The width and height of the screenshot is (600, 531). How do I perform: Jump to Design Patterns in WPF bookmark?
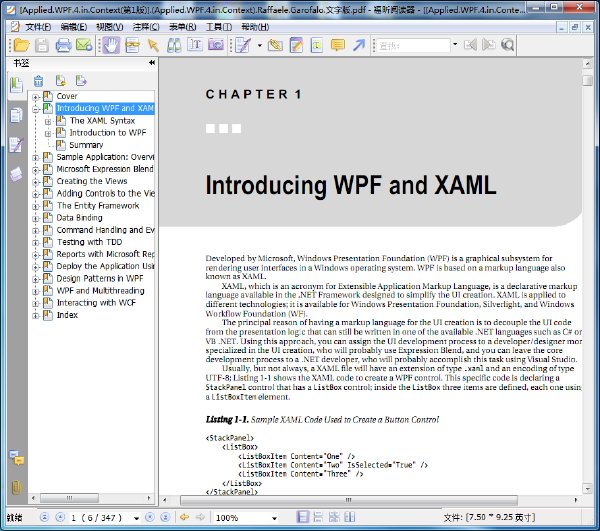coord(100,278)
